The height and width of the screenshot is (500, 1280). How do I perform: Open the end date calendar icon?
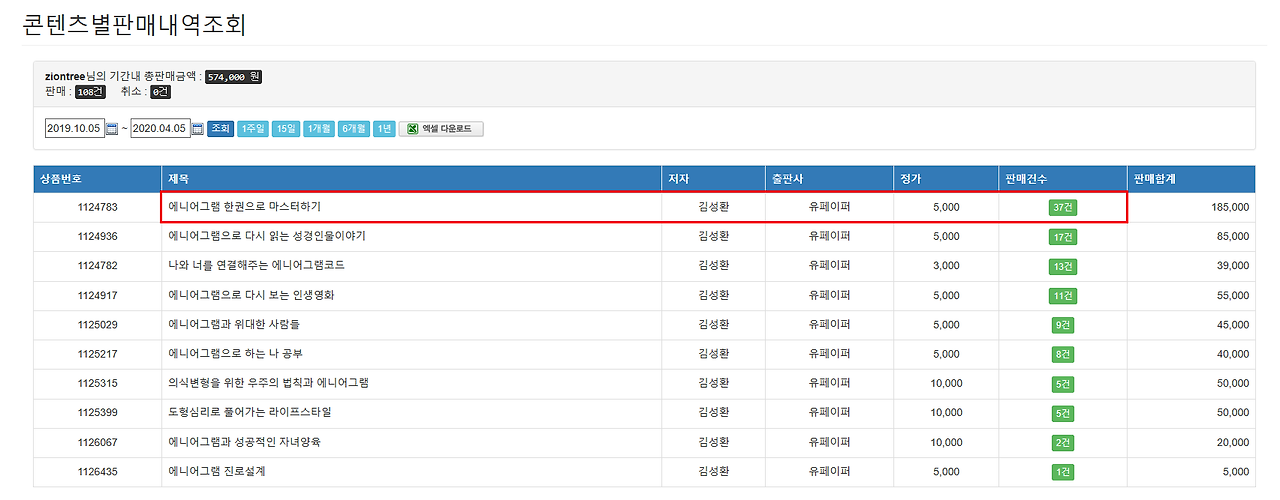198,129
